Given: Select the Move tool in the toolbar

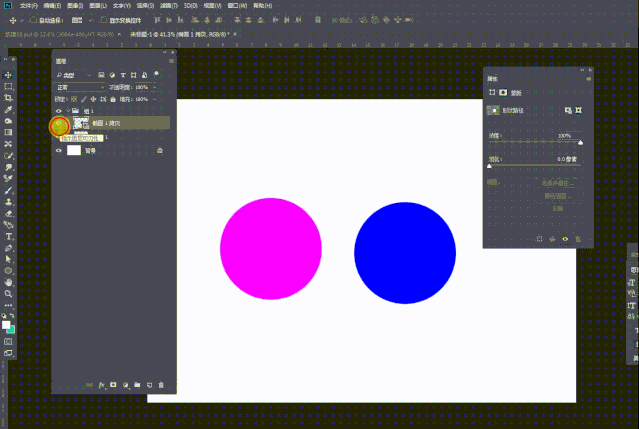Looking at the screenshot, I should pyautogui.click(x=8, y=76).
